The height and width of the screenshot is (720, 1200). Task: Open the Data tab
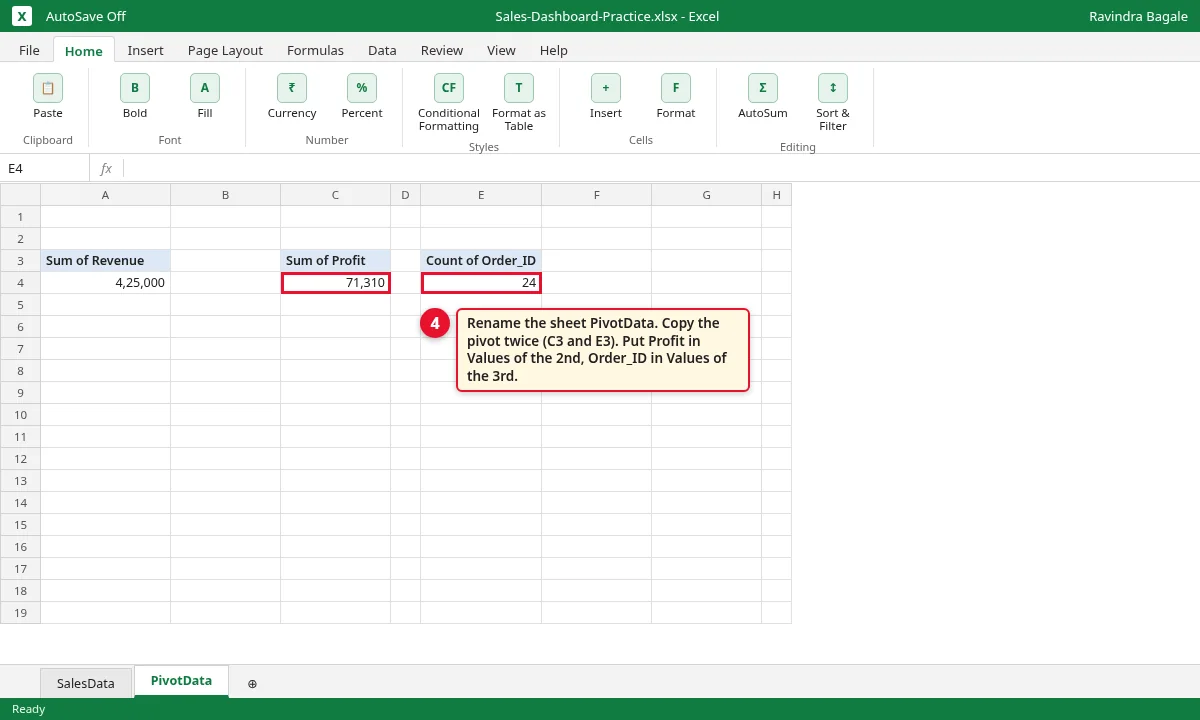[x=382, y=50]
